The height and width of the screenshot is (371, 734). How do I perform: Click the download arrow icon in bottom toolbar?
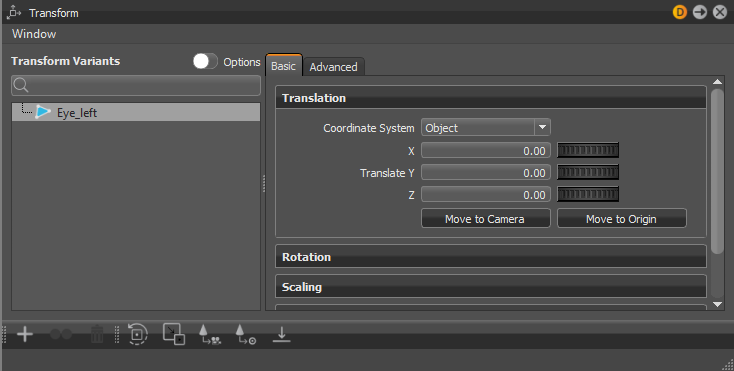tap(281, 335)
